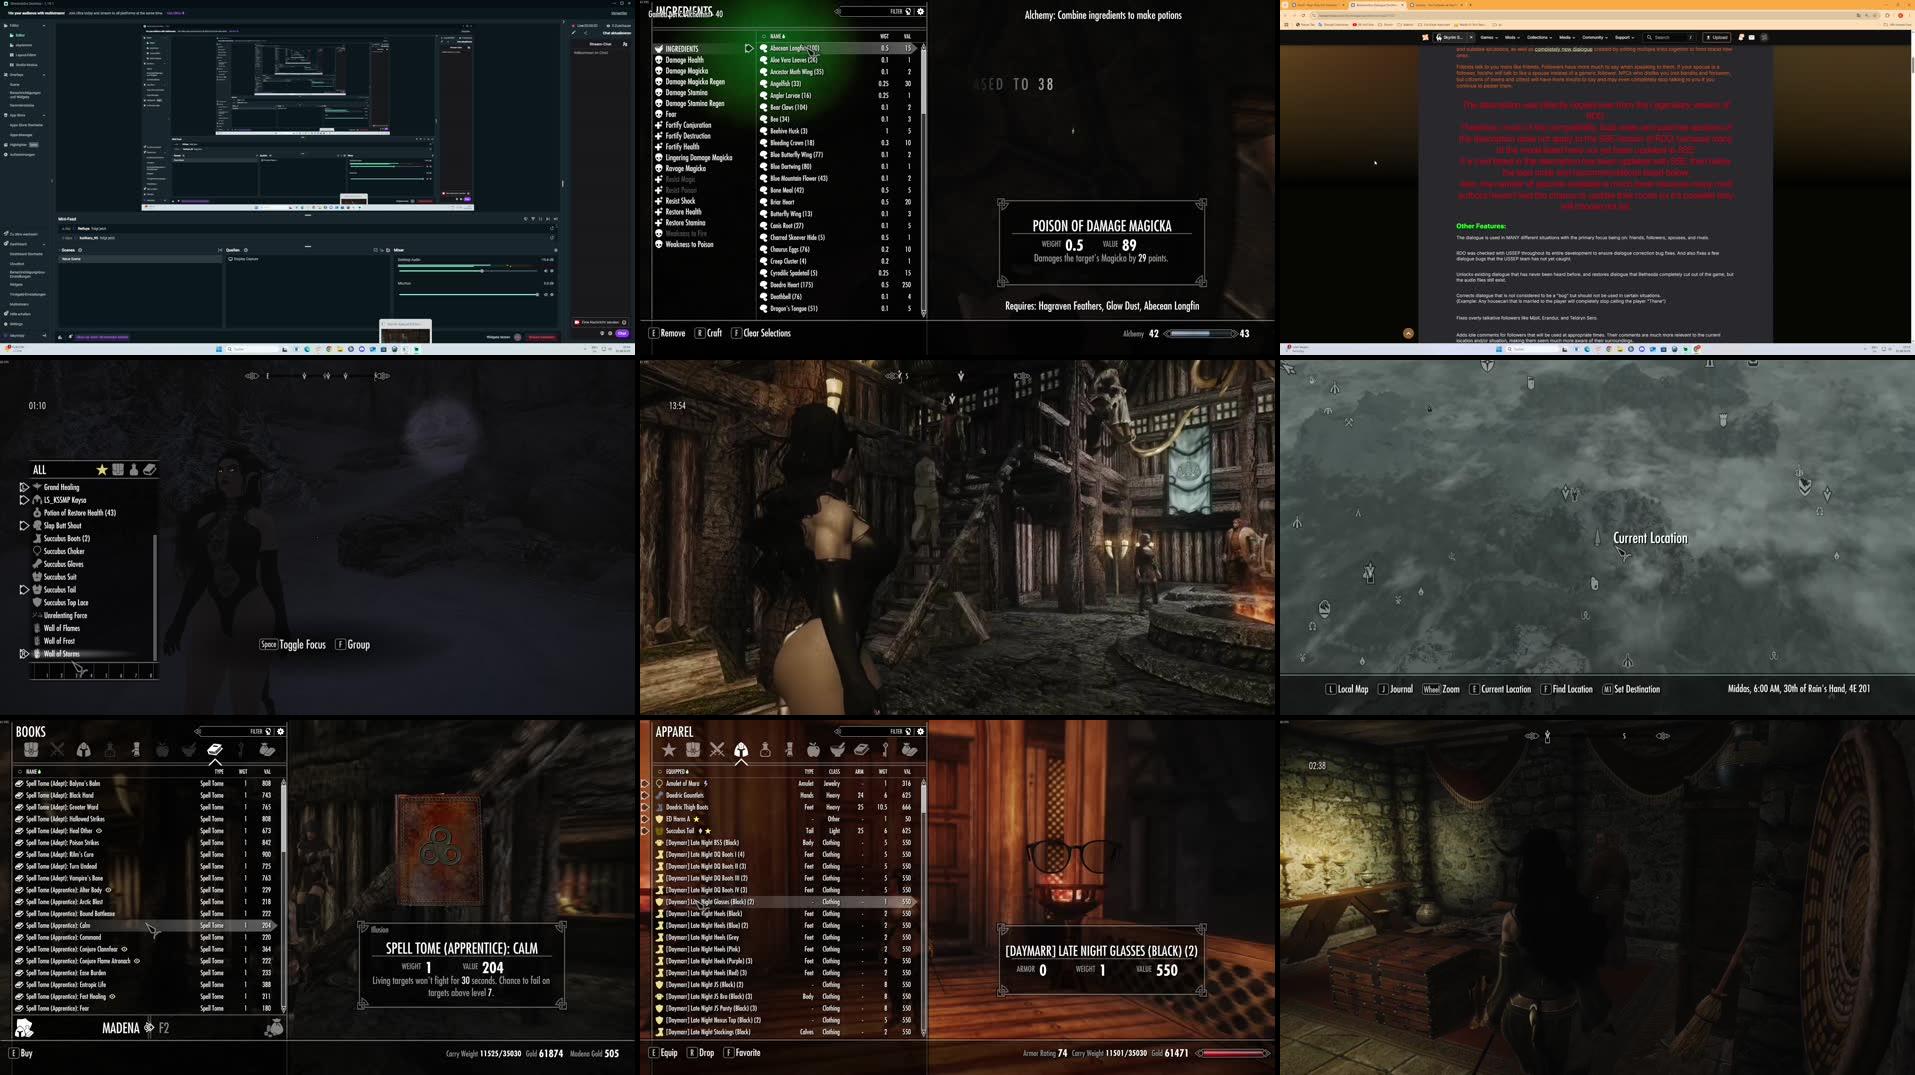Click Clear Selections in Alchemy menu

click(761, 333)
